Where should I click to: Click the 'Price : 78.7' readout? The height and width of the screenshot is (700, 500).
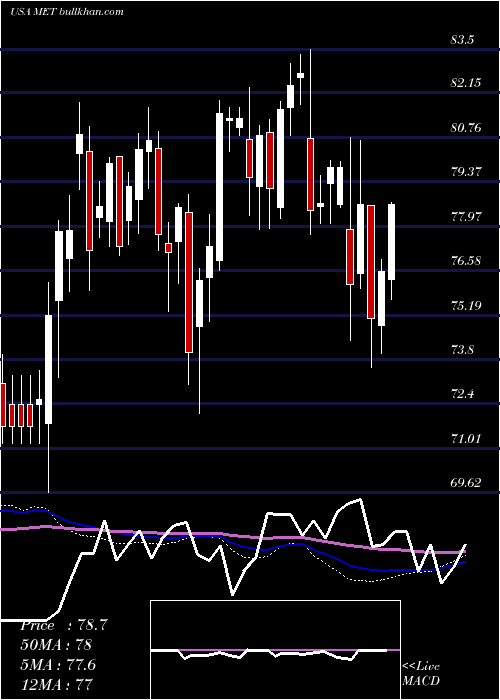63,625
